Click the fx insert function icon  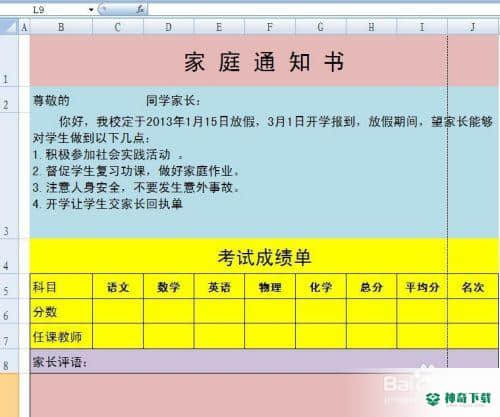pyautogui.click(x=140, y=10)
